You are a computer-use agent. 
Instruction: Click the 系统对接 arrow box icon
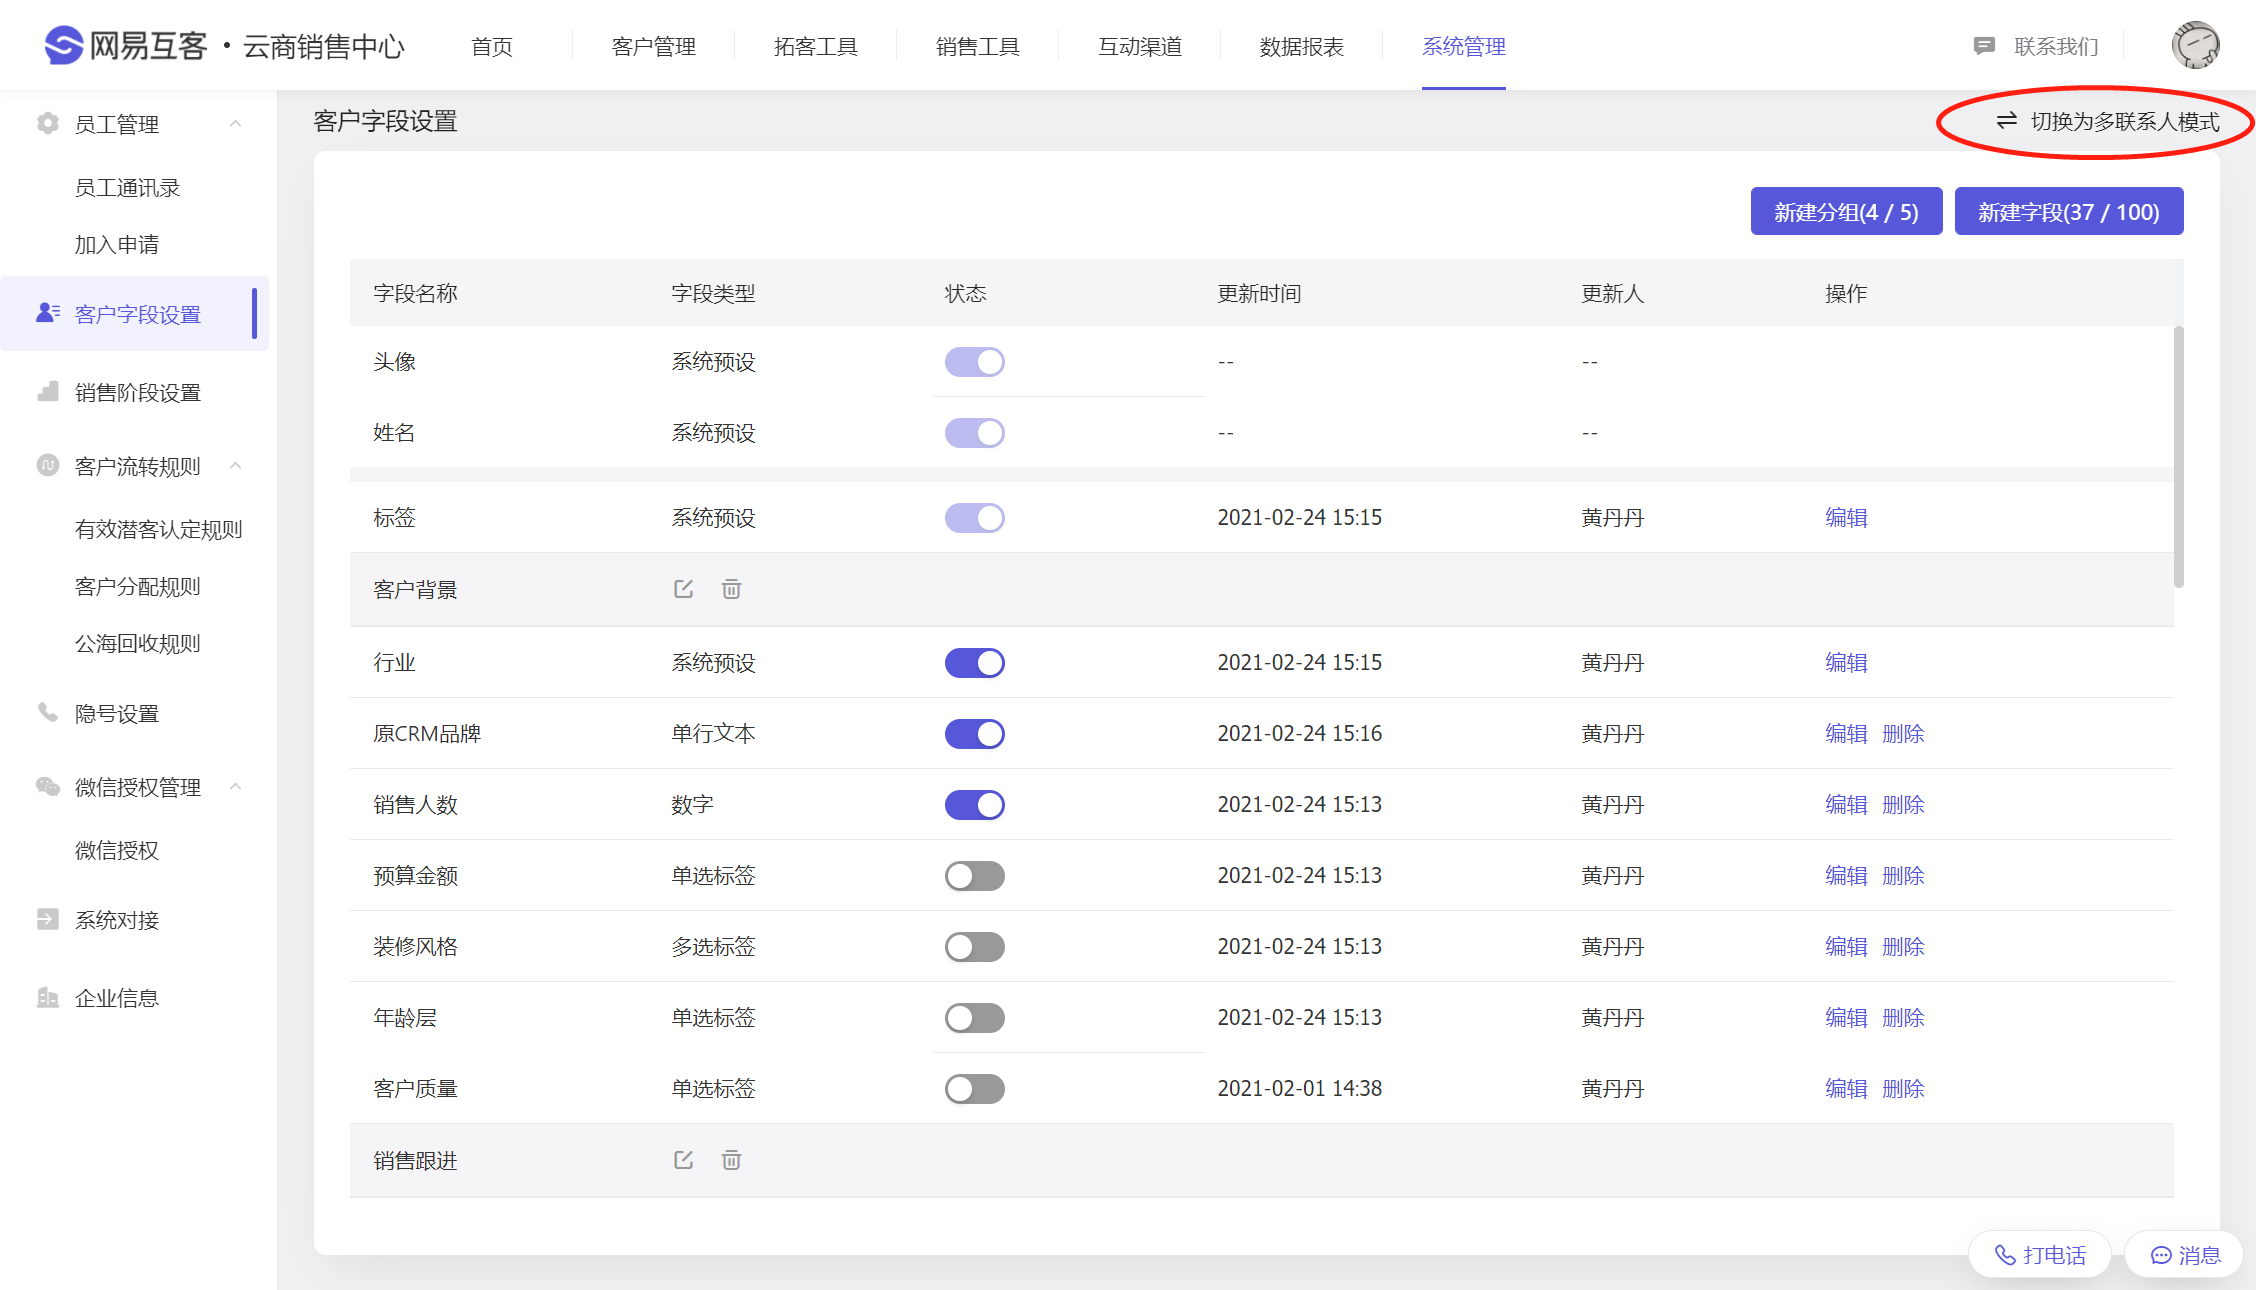coord(47,919)
